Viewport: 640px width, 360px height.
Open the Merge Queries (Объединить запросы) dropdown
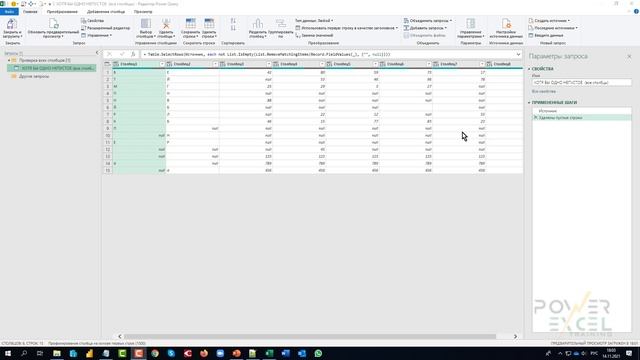click(x=428, y=20)
